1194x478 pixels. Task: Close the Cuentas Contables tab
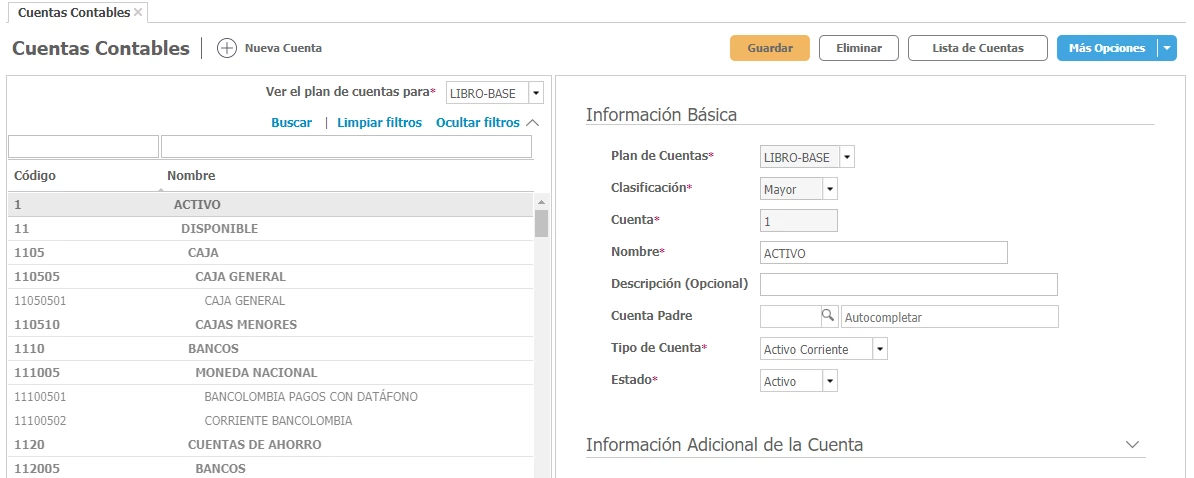pos(138,12)
